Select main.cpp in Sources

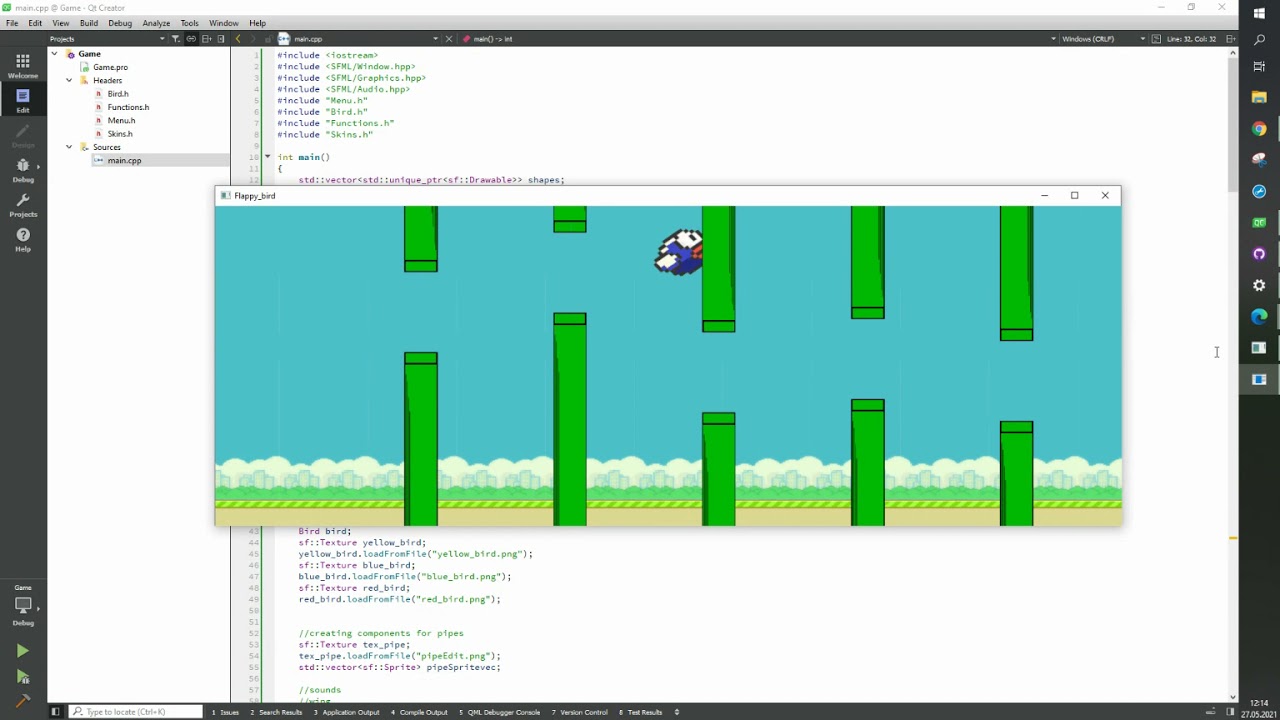[x=124, y=160]
